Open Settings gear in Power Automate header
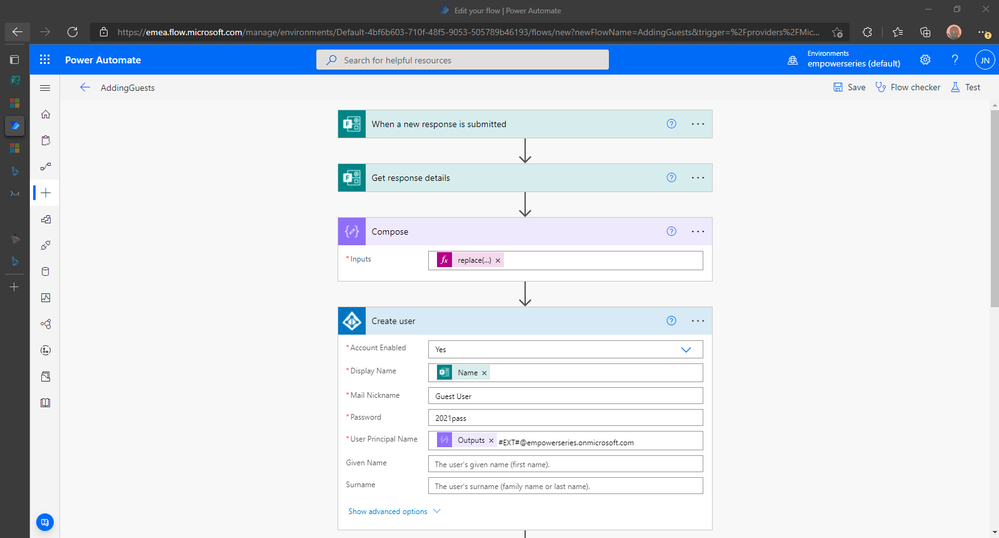The height and width of the screenshot is (538, 999). [925, 59]
